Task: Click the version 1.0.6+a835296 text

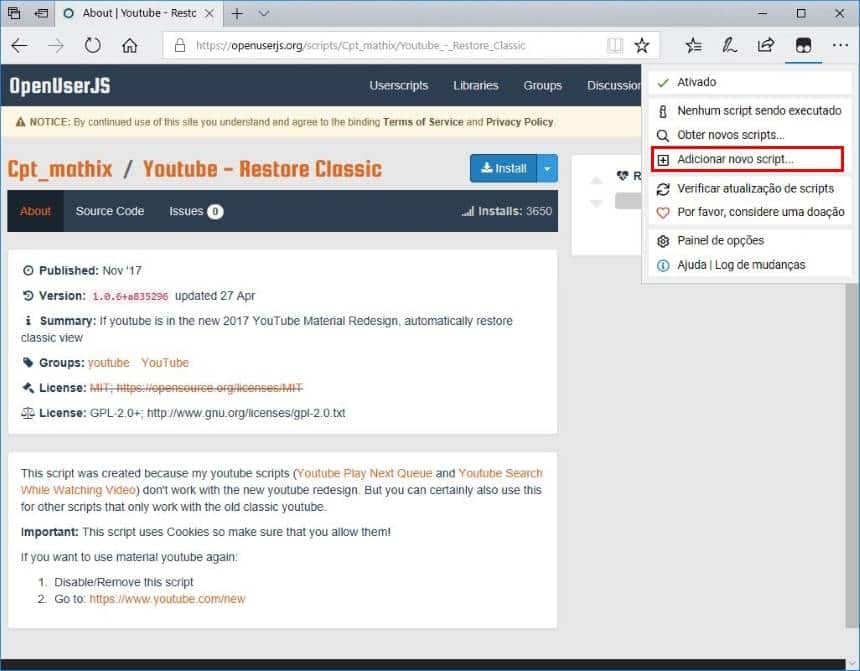Action: click(x=131, y=296)
